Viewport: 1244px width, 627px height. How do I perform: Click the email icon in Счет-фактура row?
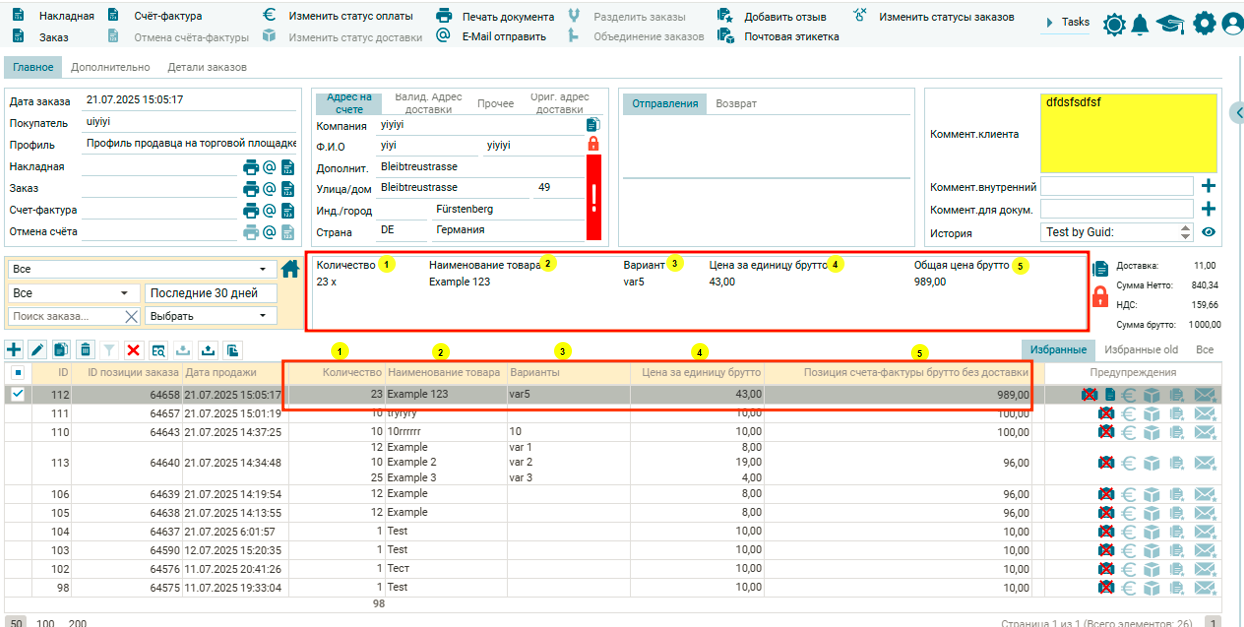coord(269,210)
